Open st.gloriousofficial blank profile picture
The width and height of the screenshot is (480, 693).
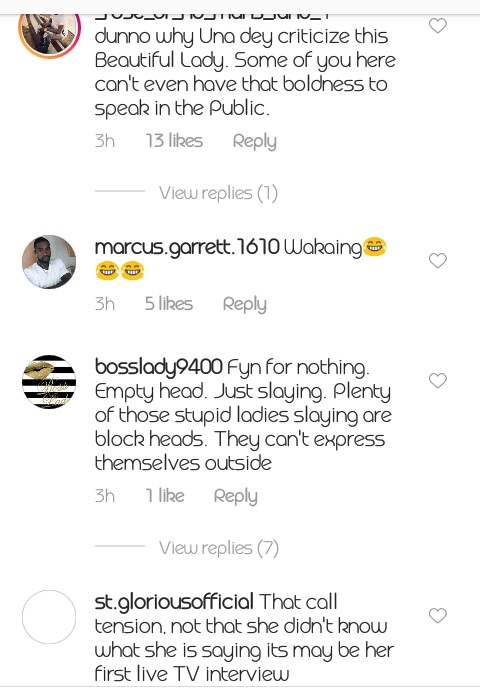coord(49,617)
